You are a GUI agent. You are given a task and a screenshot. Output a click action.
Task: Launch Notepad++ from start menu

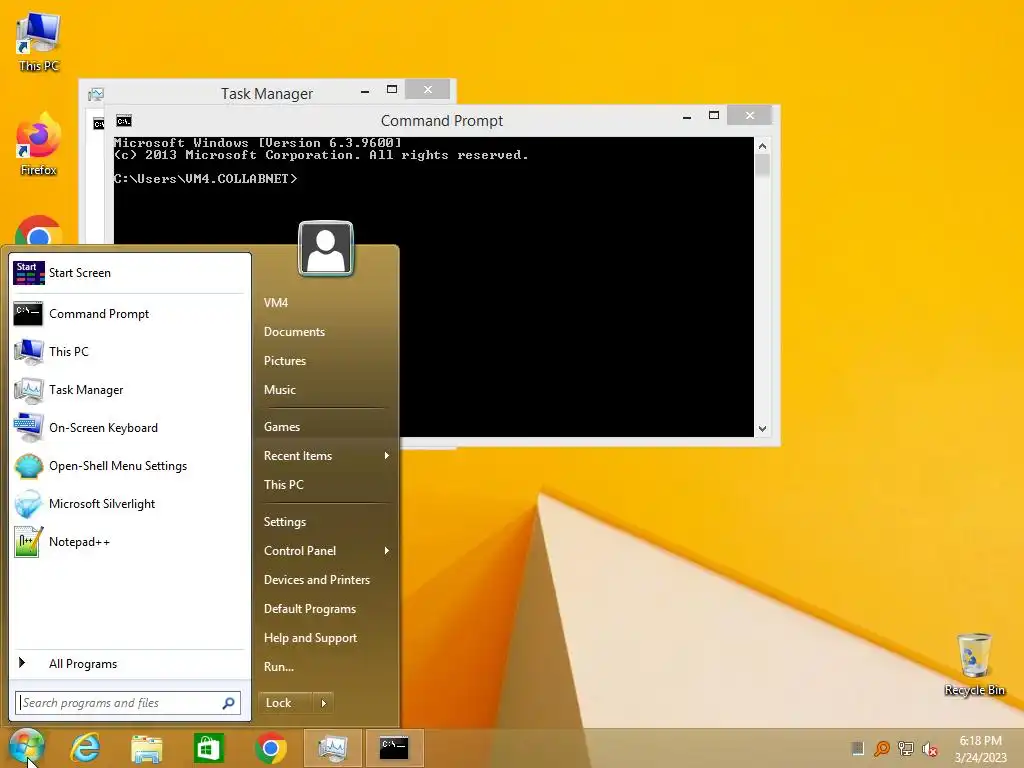pyautogui.click(x=129, y=542)
